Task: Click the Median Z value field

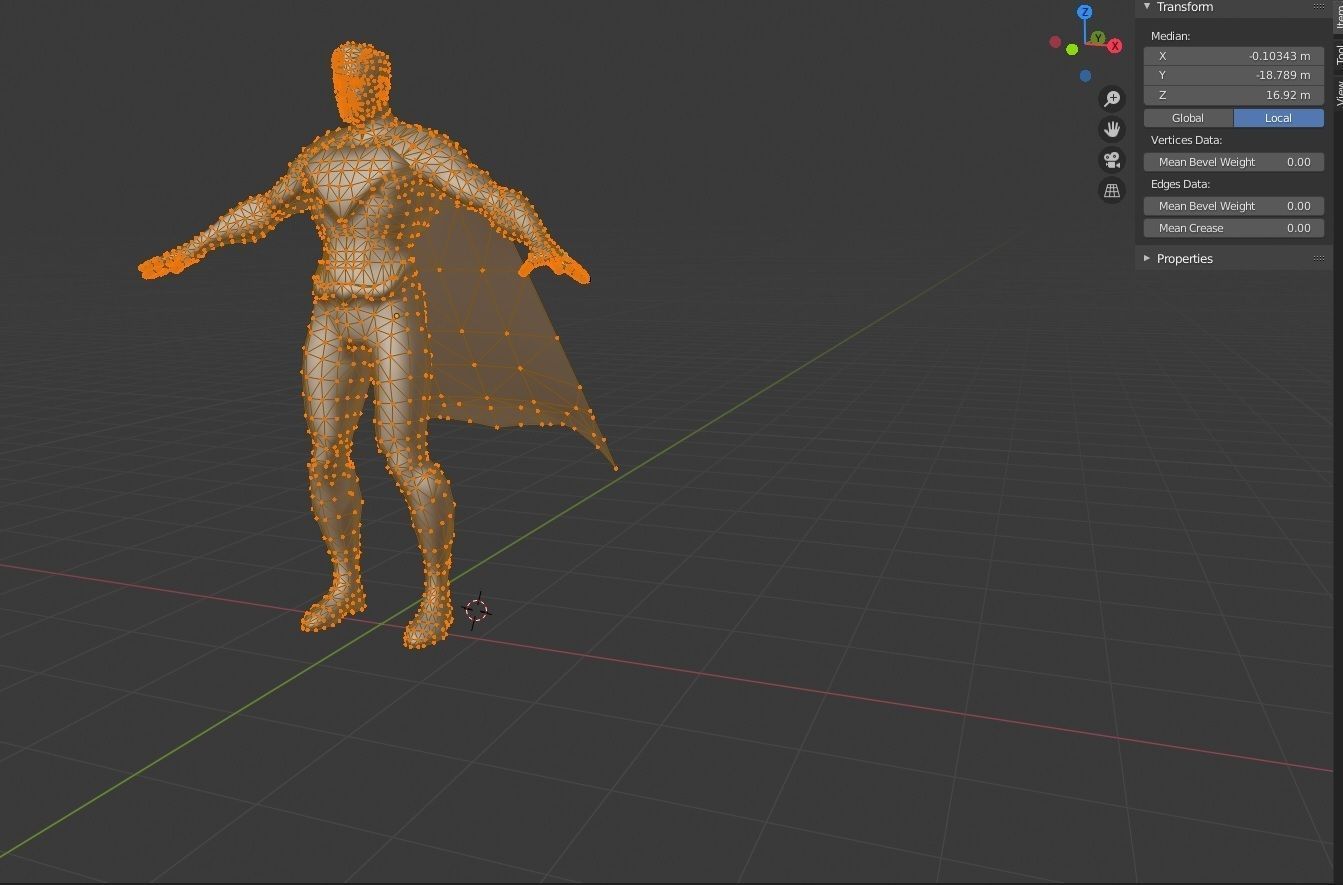Action: point(1234,95)
